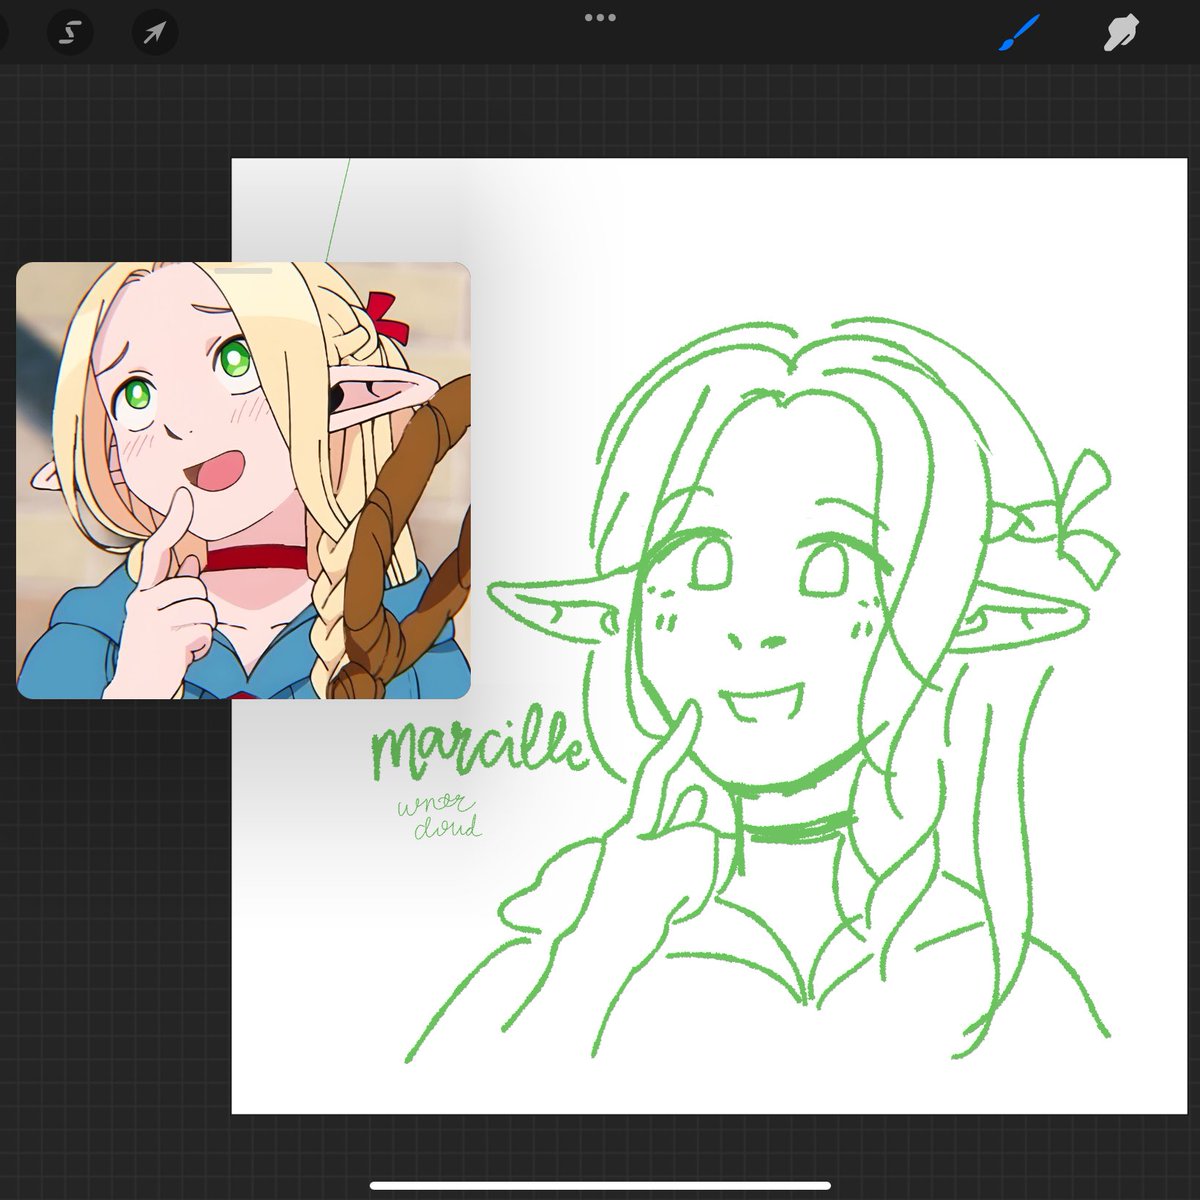This screenshot has height=1200, width=1200.
Task: Open the Selection tool
Action: (x=69, y=34)
